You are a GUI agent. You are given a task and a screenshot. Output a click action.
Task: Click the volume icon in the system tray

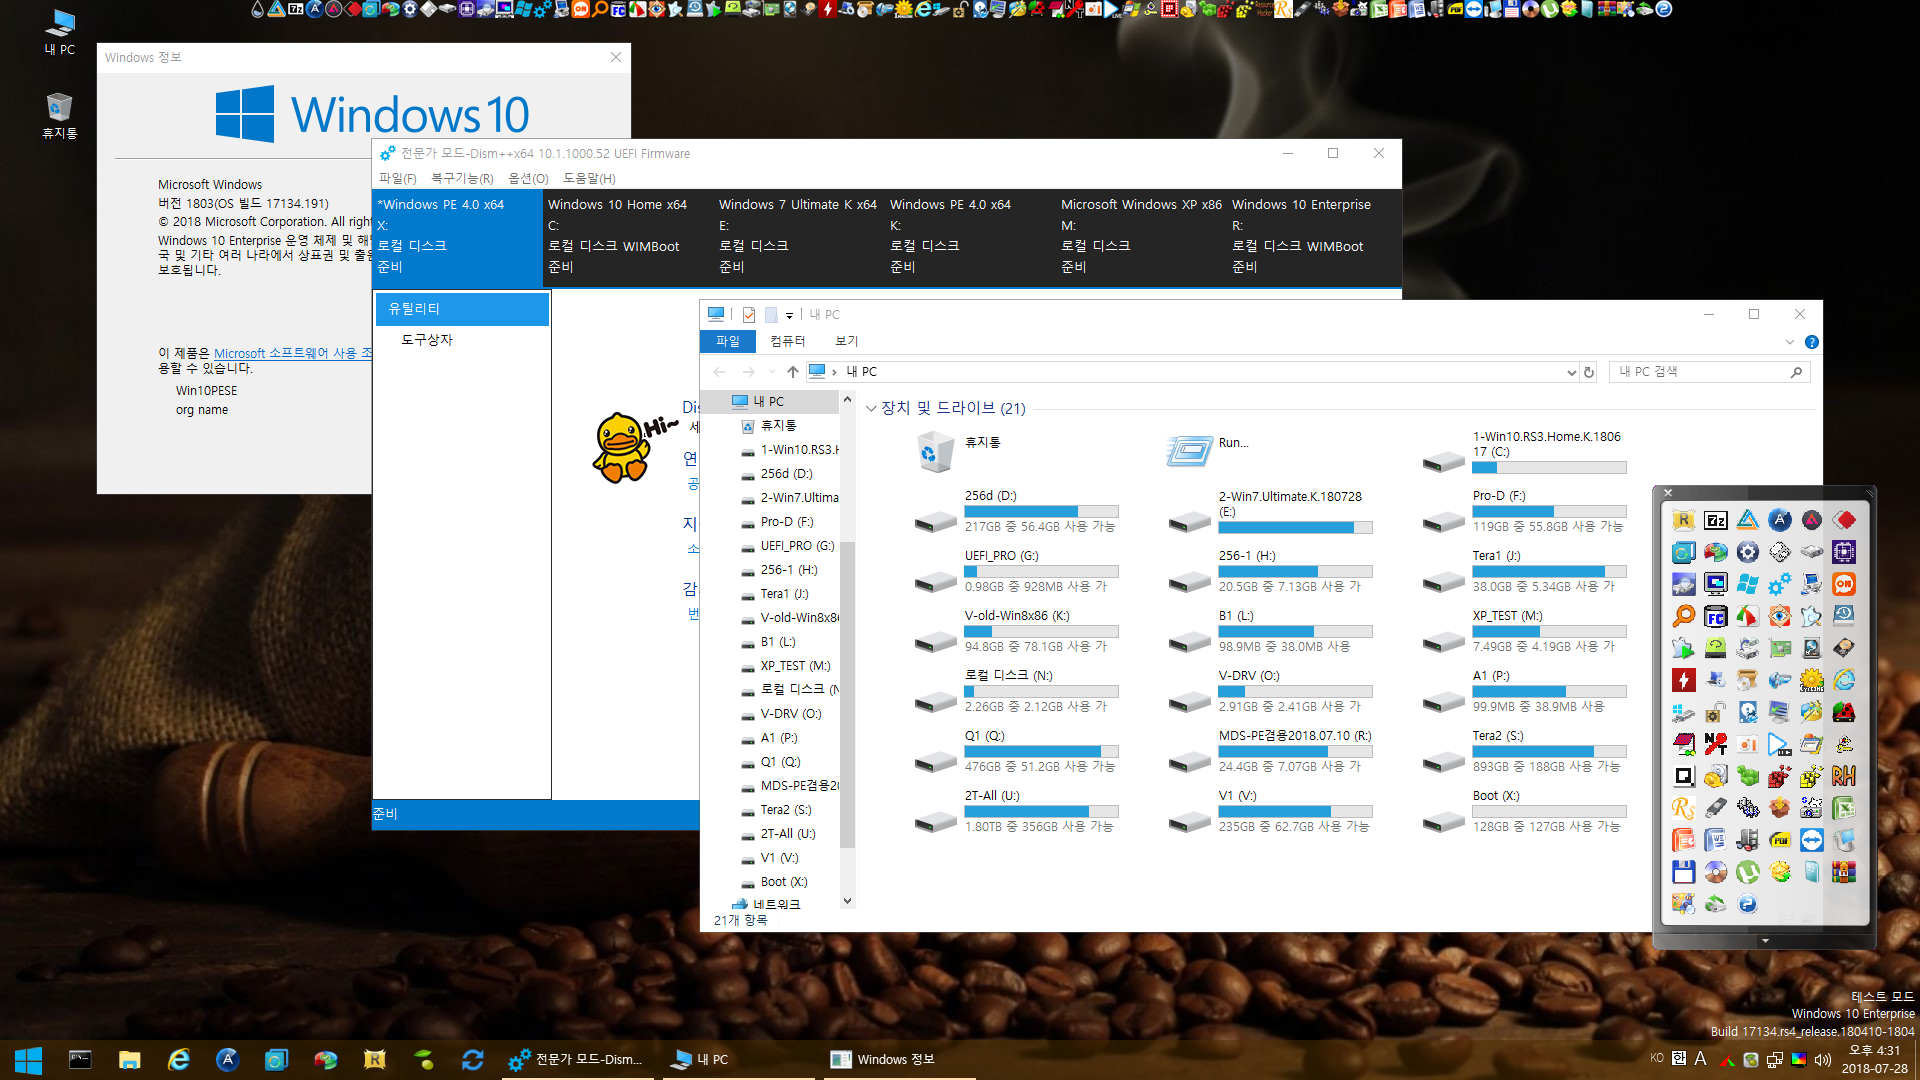click(1822, 1060)
